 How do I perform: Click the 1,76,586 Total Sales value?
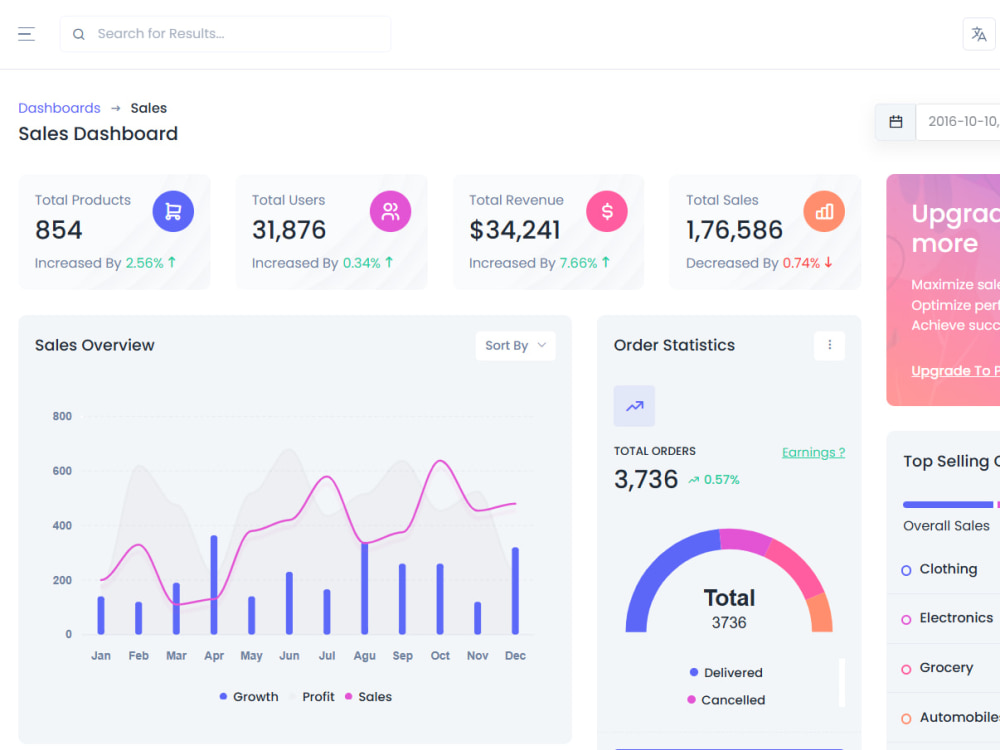(734, 230)
